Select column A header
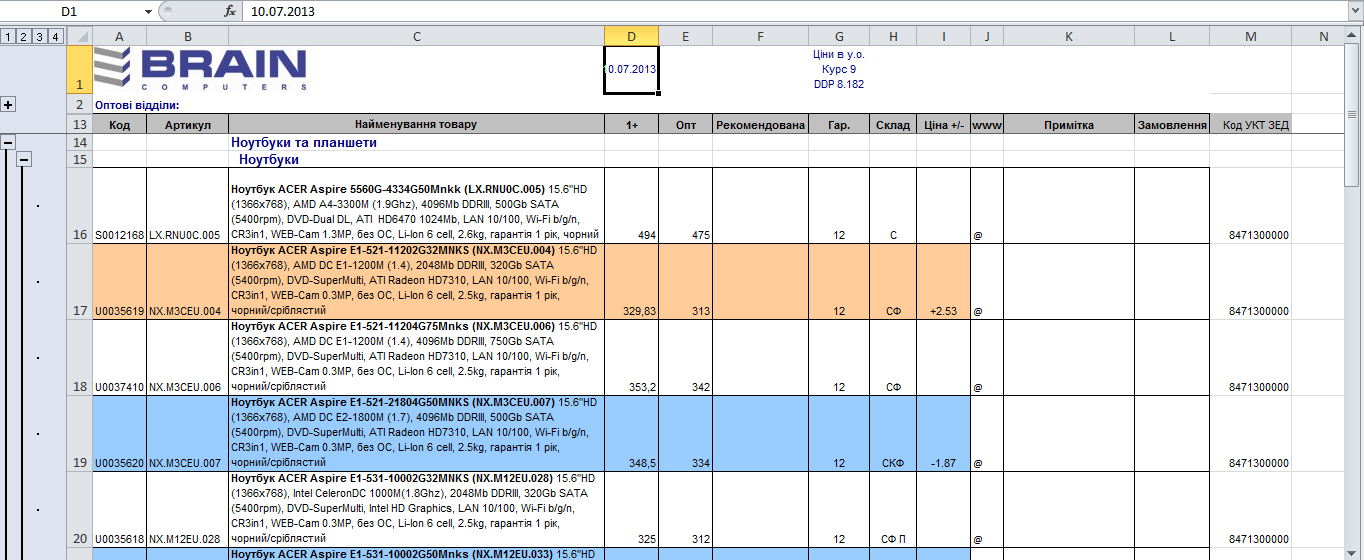The width and height of the screenshot is (1364, 560). (x=119, y=37)
